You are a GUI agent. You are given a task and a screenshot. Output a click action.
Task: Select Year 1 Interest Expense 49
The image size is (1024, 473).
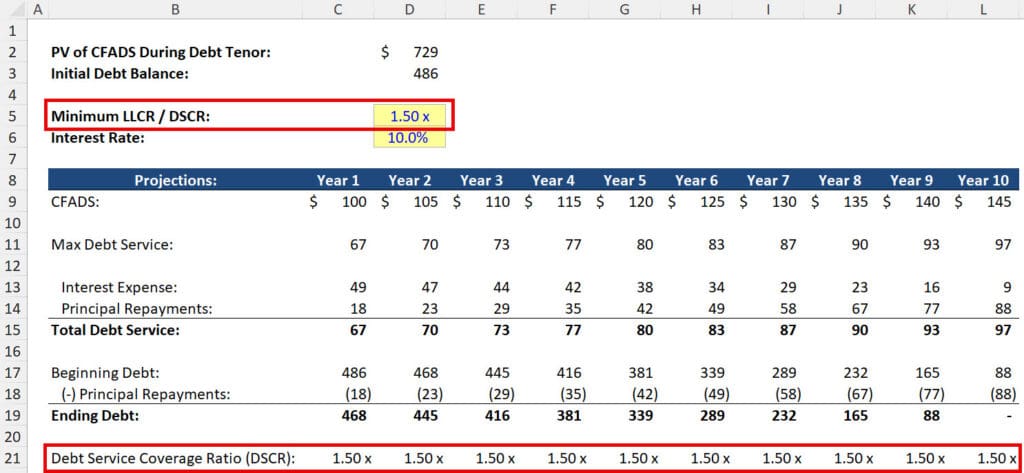pyautogui.click(x=358, y=287)
